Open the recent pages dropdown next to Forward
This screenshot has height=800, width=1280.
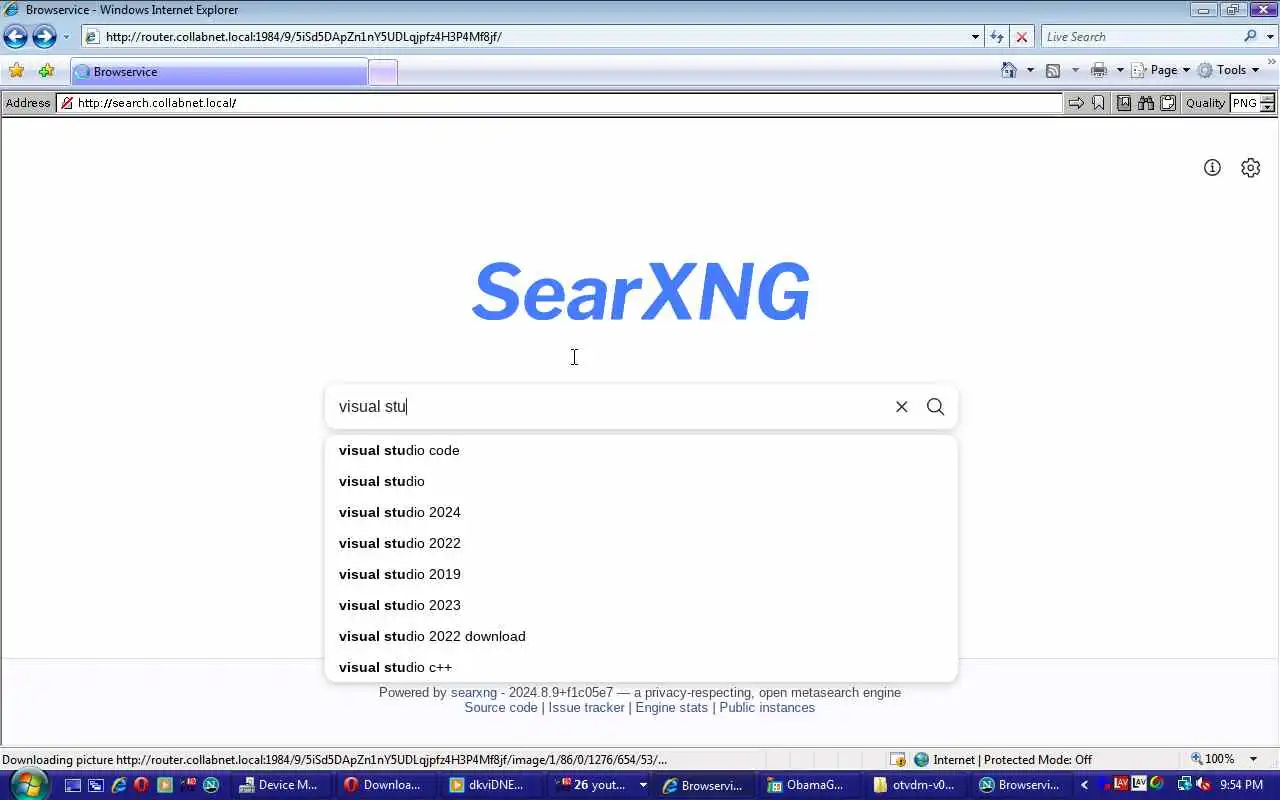(x=66, y=37)
